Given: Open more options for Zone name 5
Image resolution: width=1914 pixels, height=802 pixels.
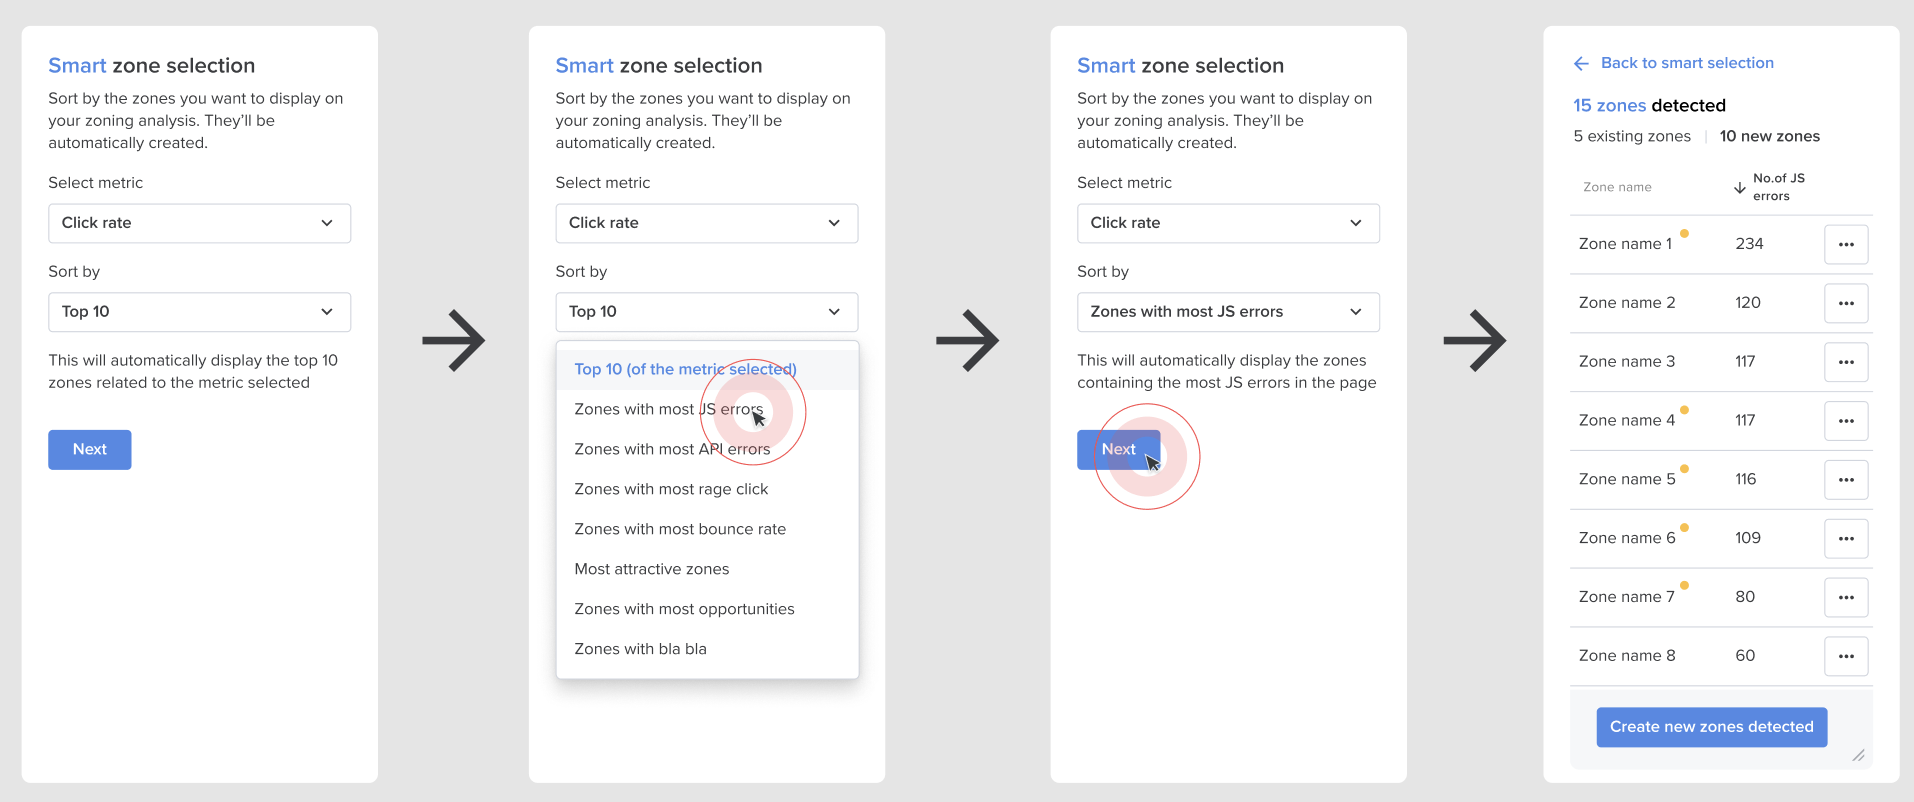Looking at the screenshot, I should 1845,480.
